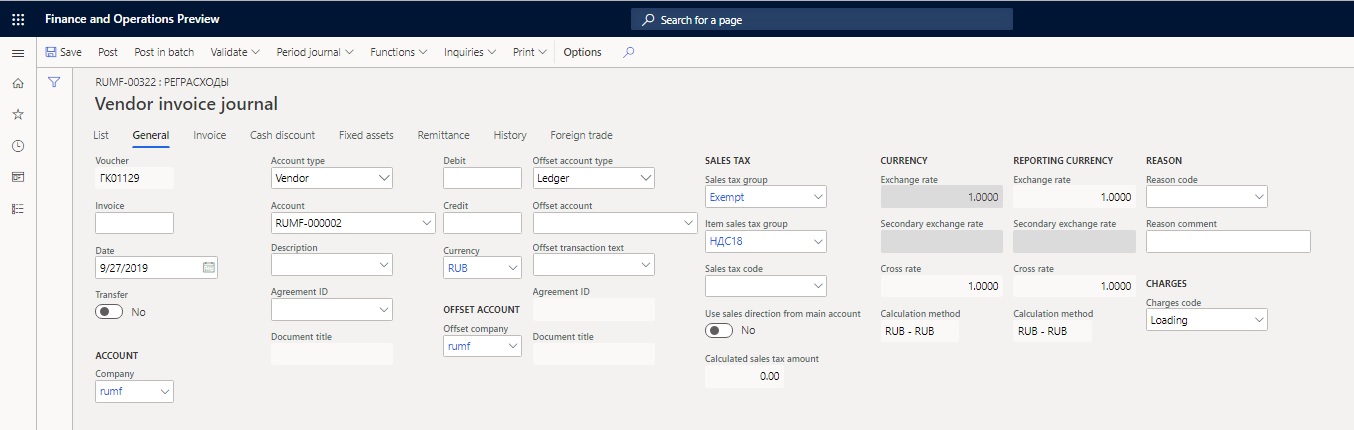
Task: Click the search icon in the action bar
Action: click(629, 52)
